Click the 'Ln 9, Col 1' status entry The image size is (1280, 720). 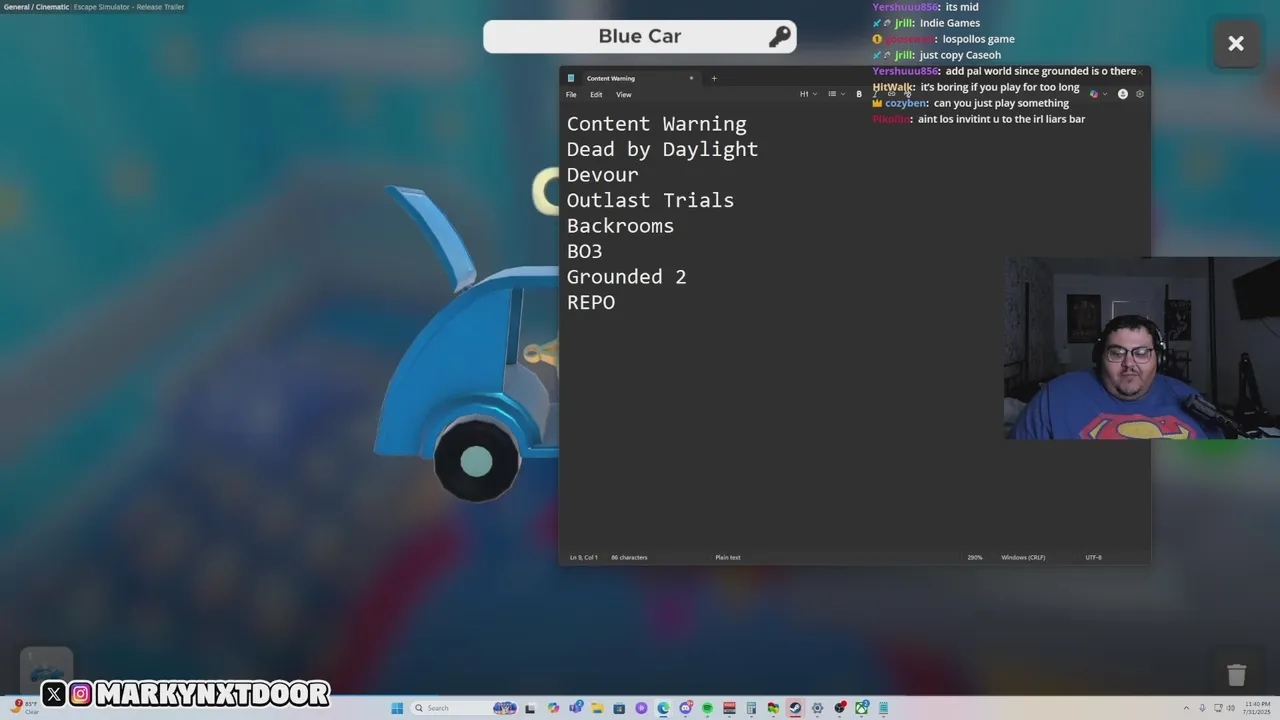583,557
